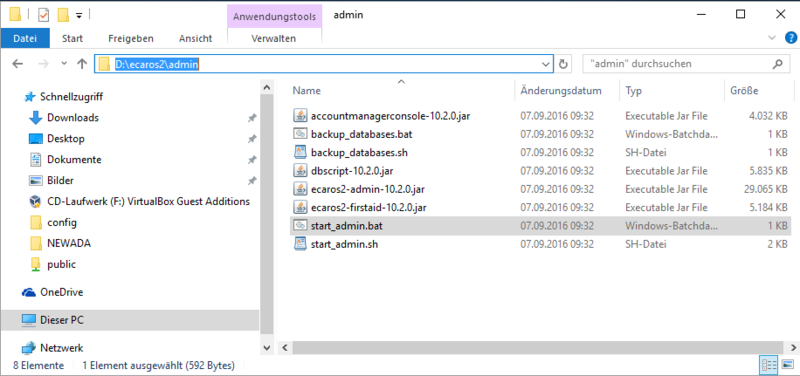
Task: Unpin Desktop from Schnellzugriff
Action: (x=252, y=139)
